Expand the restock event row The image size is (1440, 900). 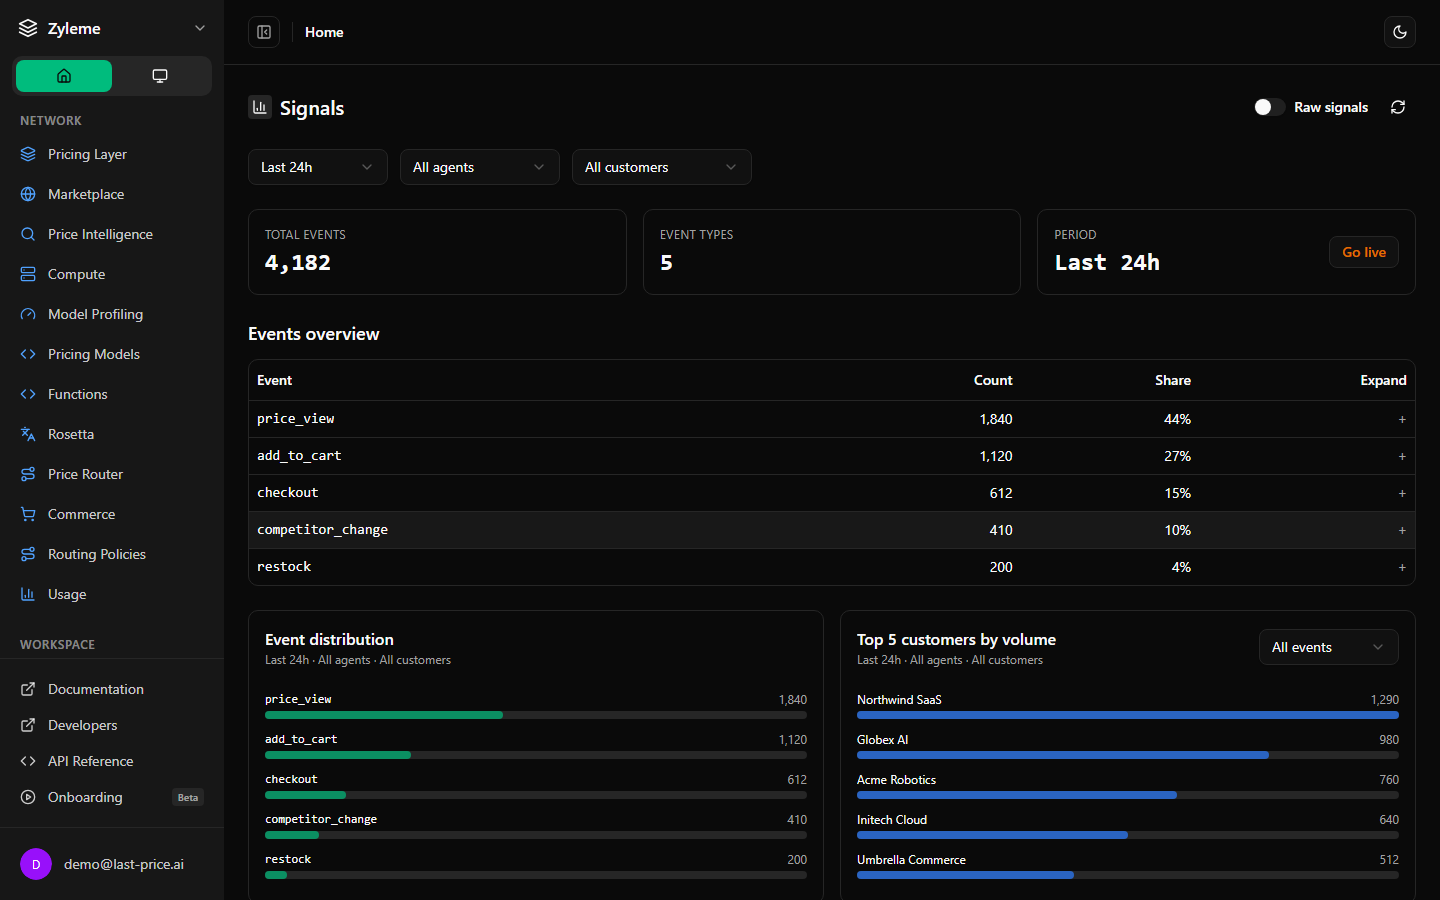coord(1402,567)
